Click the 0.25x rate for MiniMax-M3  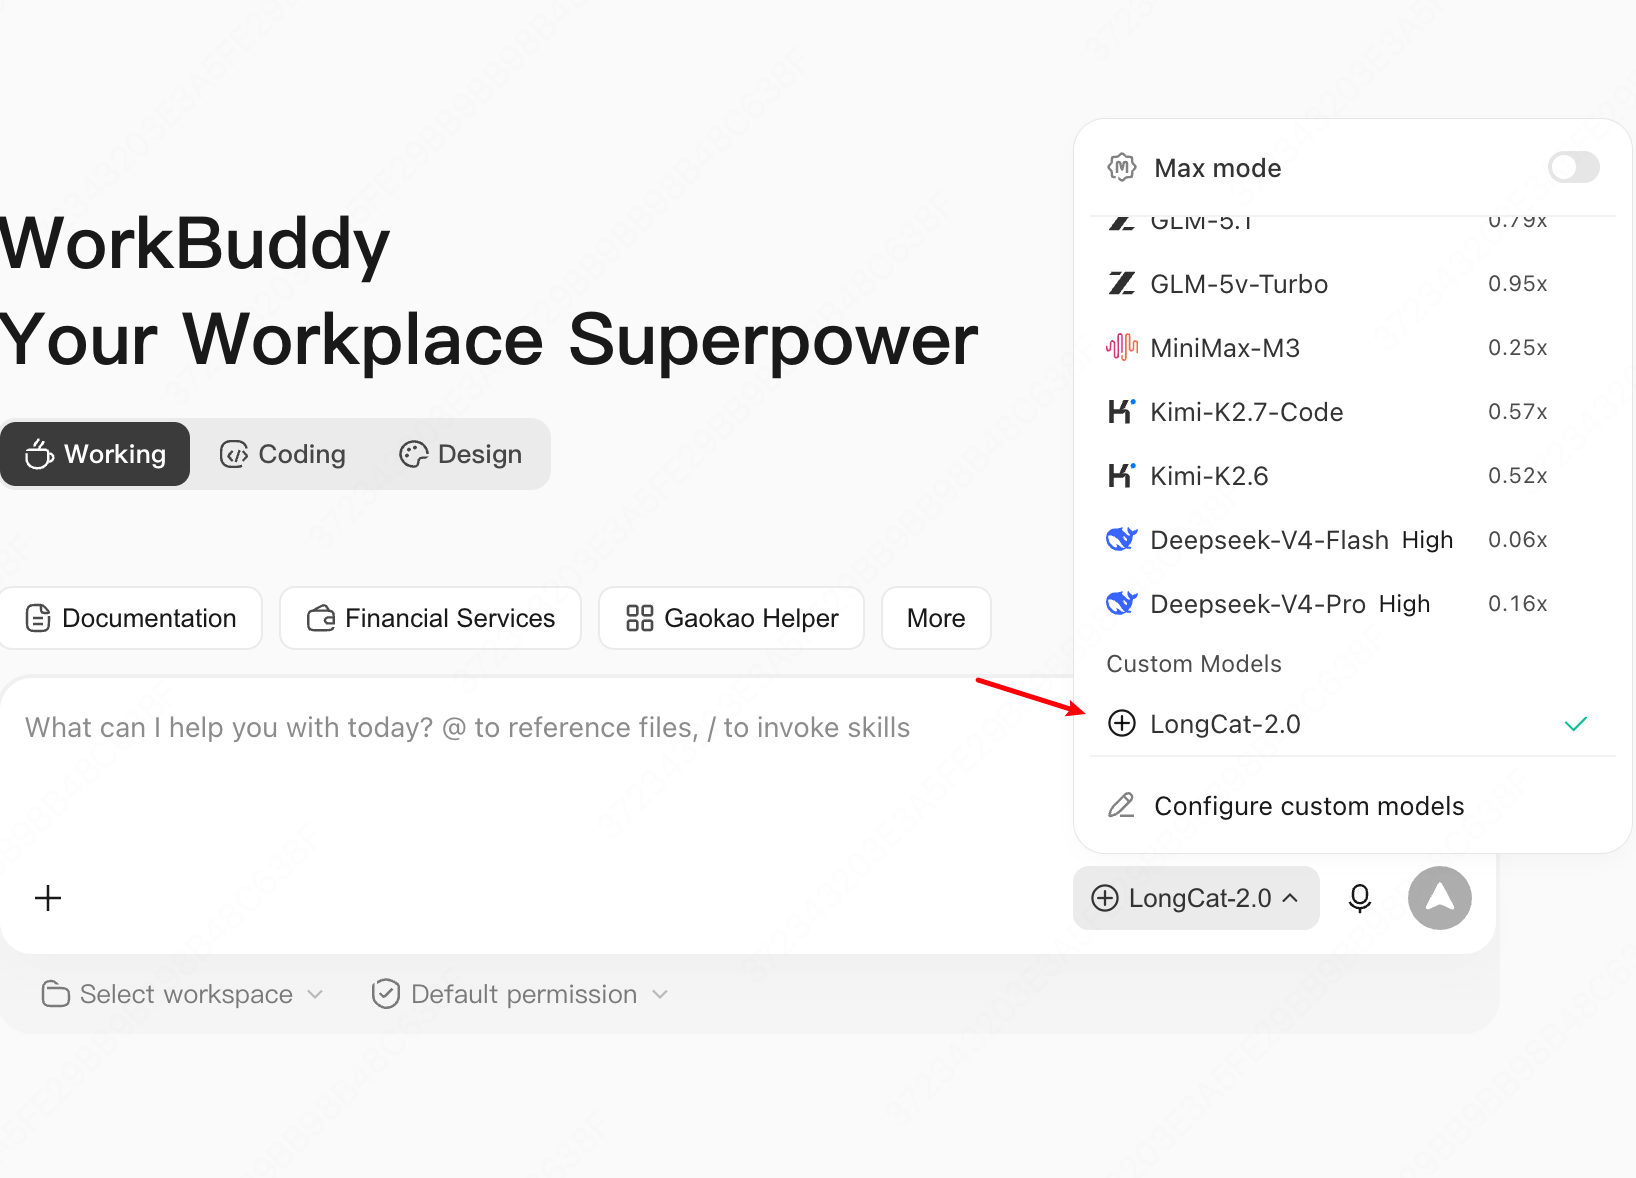pyautogui.click(x=1518, y=348)
